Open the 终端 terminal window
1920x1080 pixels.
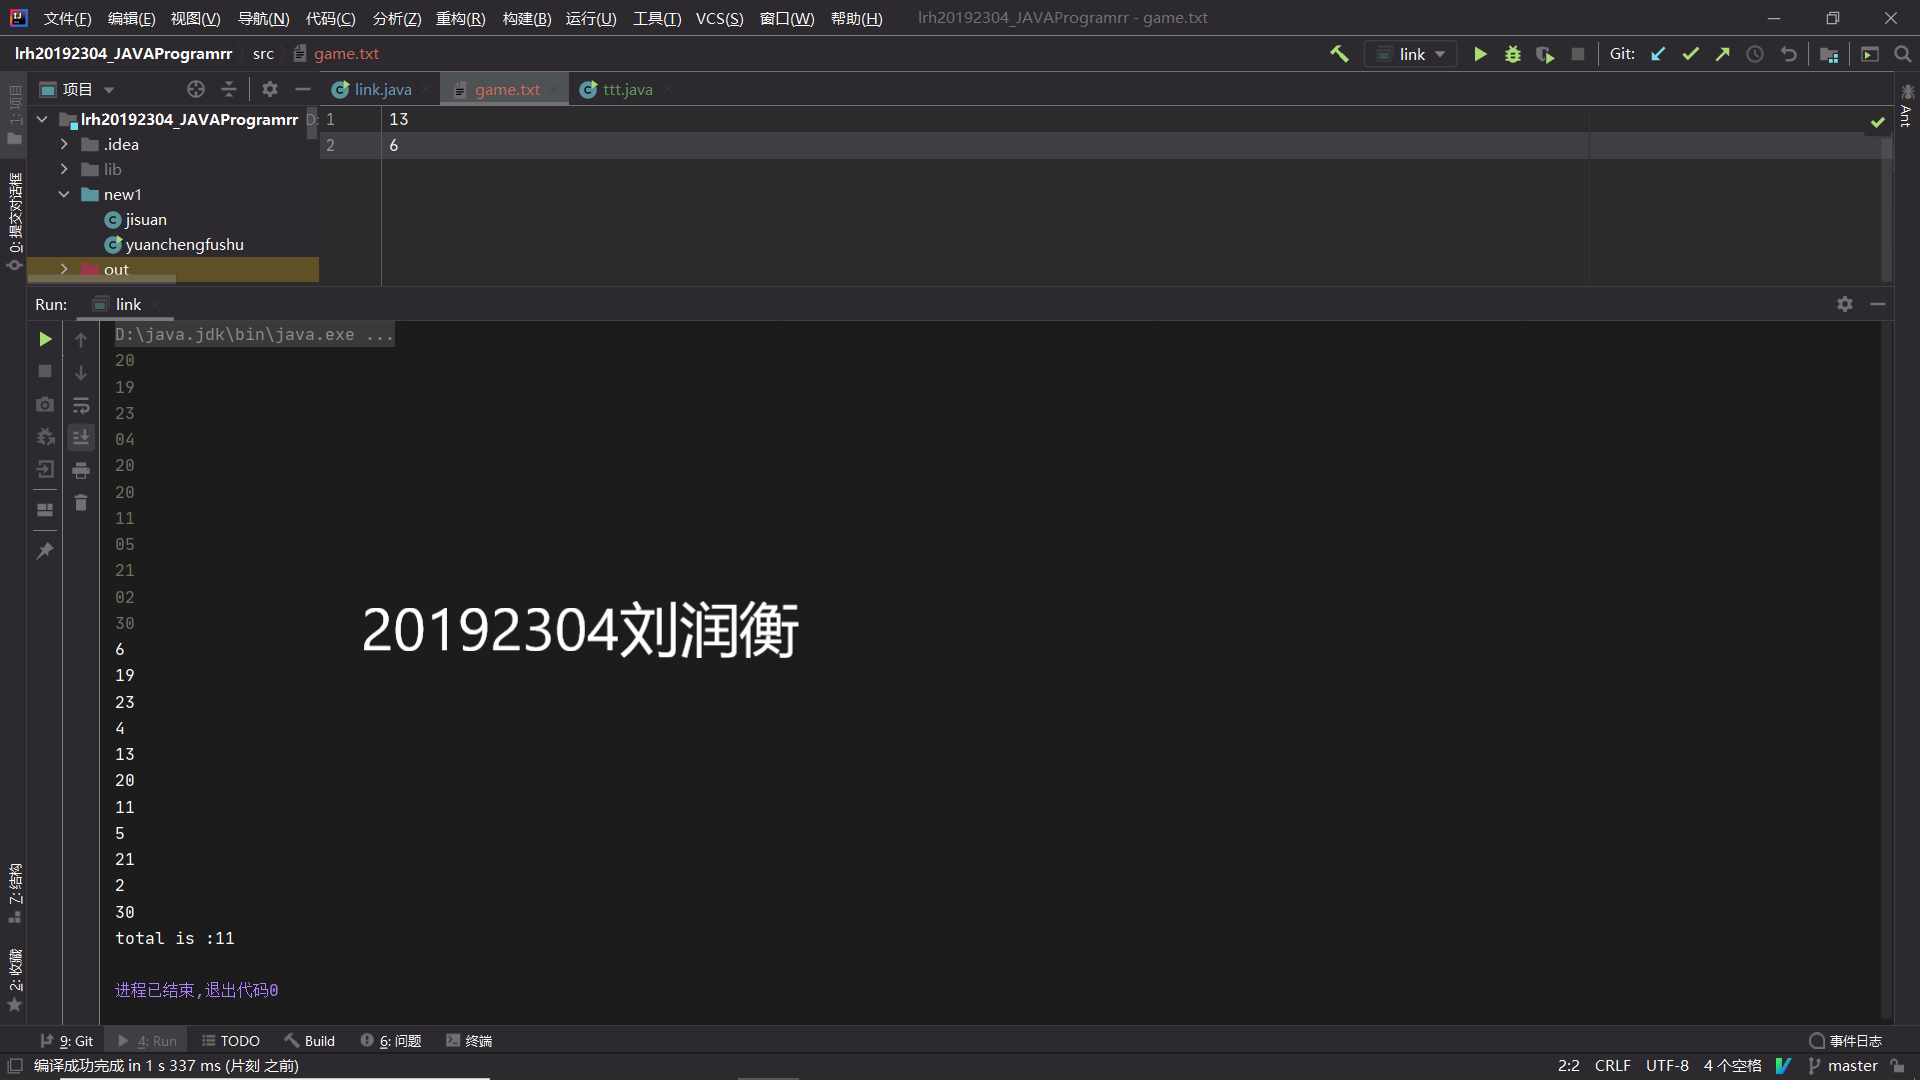(x=469, y=1040)
